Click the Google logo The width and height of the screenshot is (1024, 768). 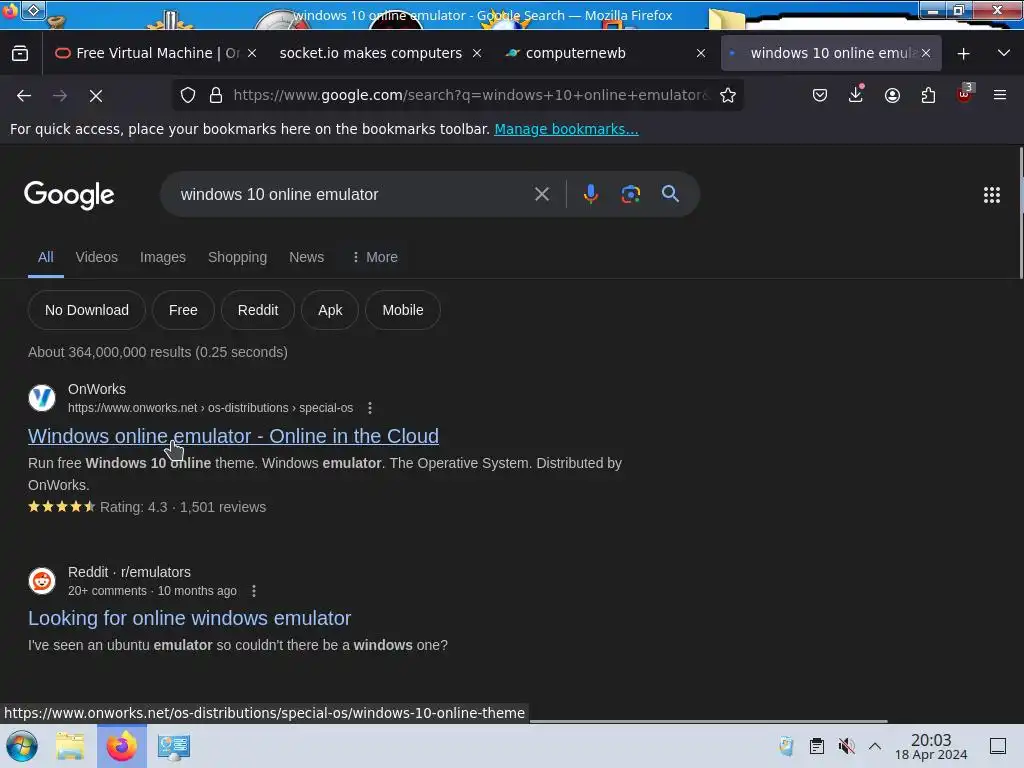69,195
